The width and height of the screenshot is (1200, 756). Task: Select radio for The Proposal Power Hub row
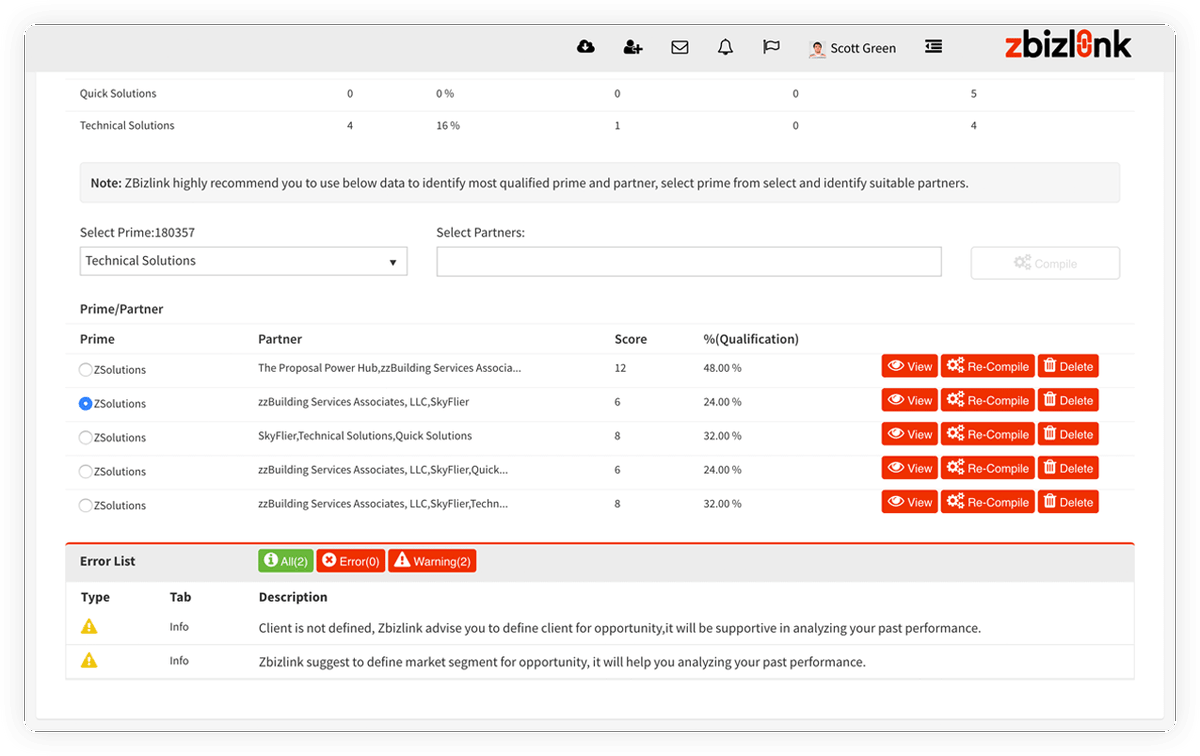pos(86,370)
